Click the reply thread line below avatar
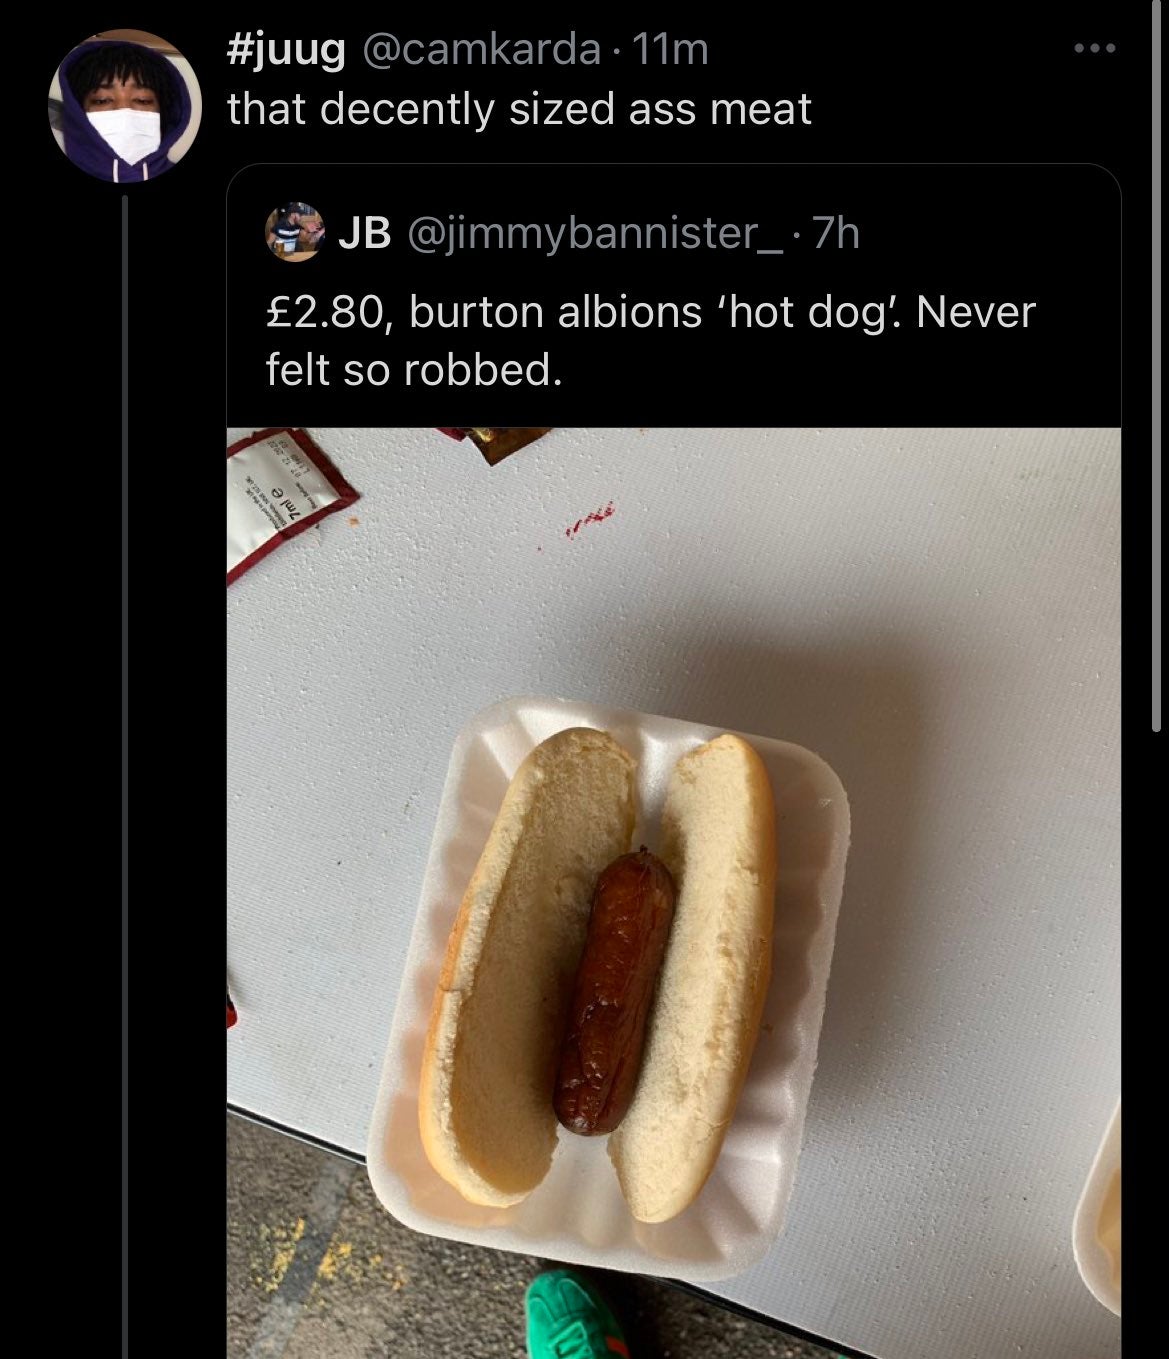The image size is (1169, 1359). (125, 777)
